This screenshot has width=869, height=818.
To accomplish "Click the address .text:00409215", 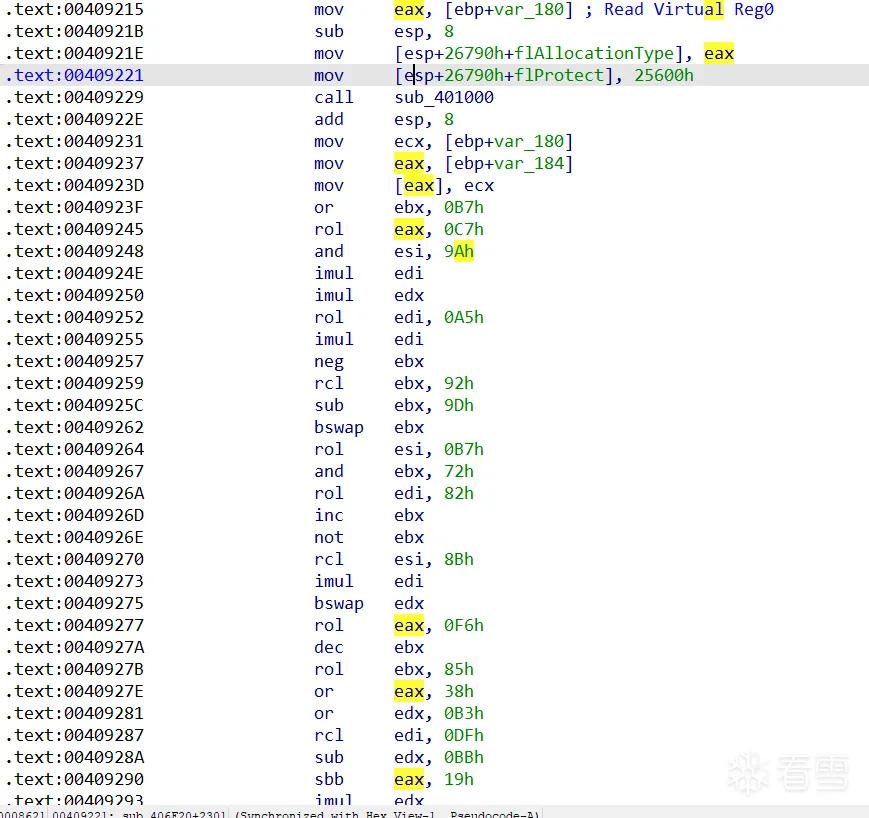I will (74, 9).
